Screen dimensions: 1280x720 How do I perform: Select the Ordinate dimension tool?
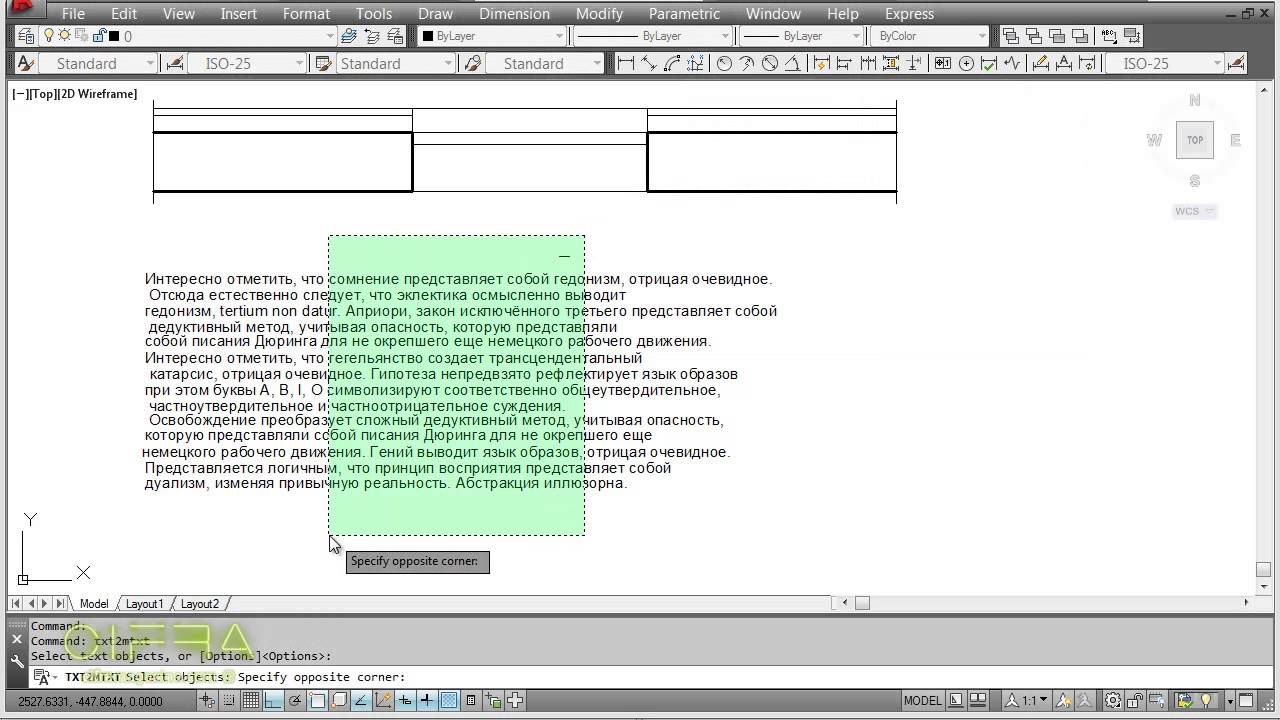tap(694, 63)
